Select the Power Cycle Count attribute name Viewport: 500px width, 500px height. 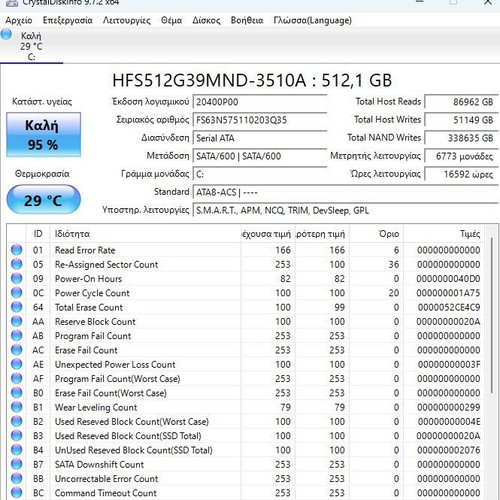point(92,293)
